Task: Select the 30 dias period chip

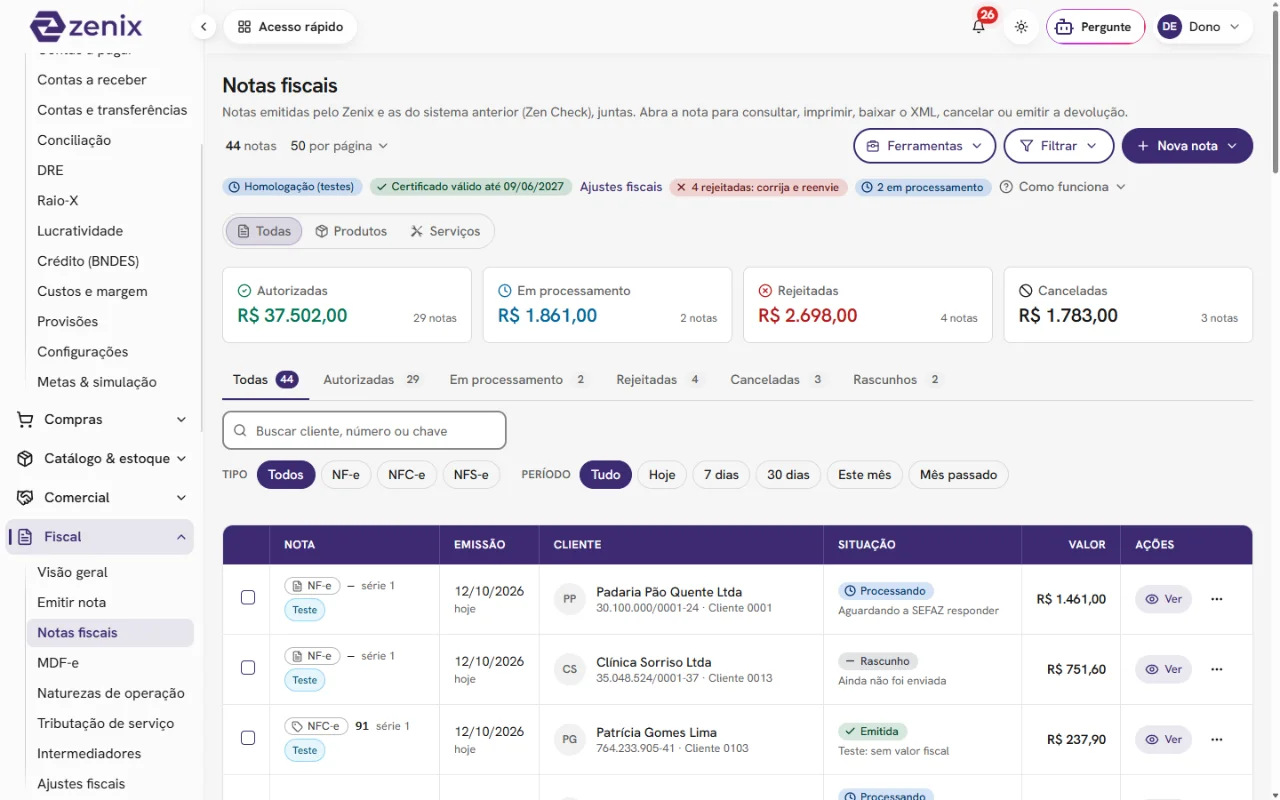Action: (x=788, y=475)
